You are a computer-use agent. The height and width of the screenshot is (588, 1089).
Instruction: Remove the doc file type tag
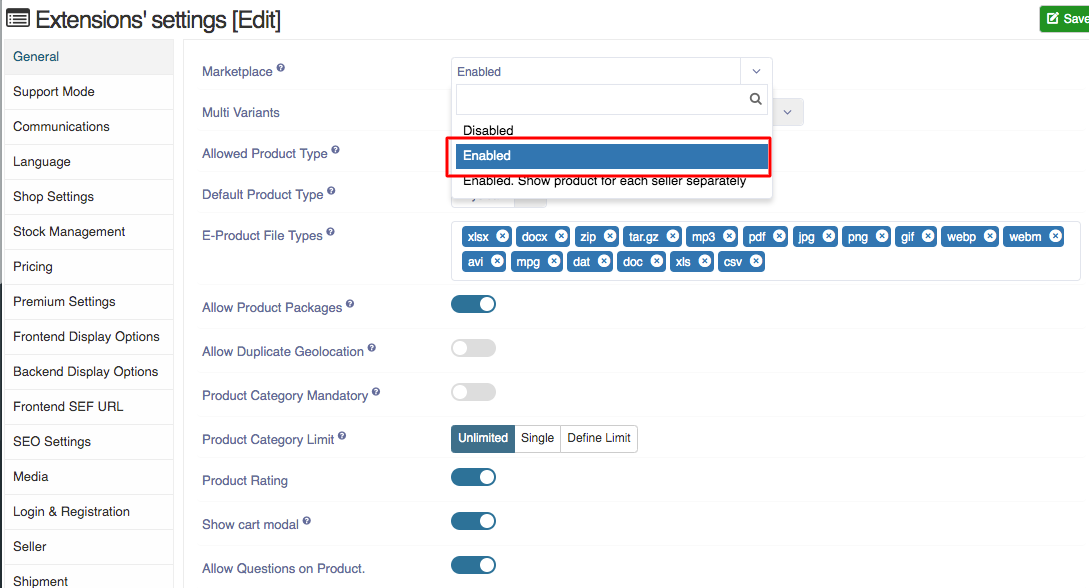(x=656, y=261)
